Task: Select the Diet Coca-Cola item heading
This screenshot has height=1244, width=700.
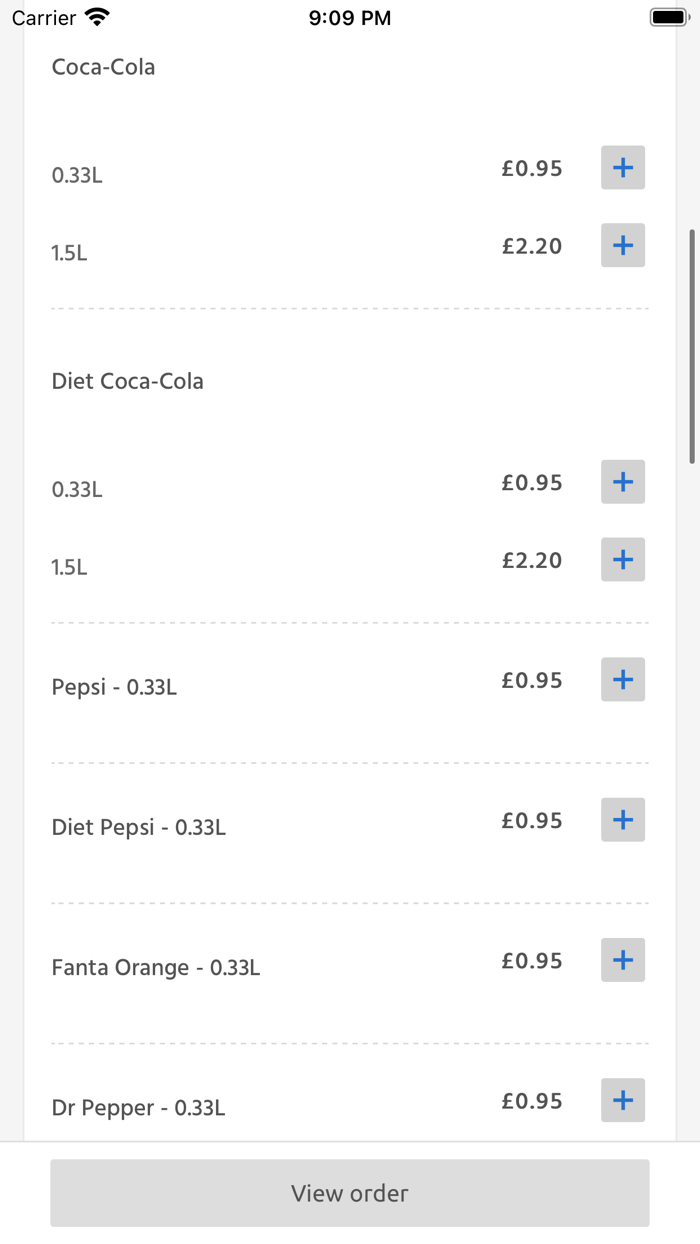Action: pyautogui.click(x=128, y=381)
